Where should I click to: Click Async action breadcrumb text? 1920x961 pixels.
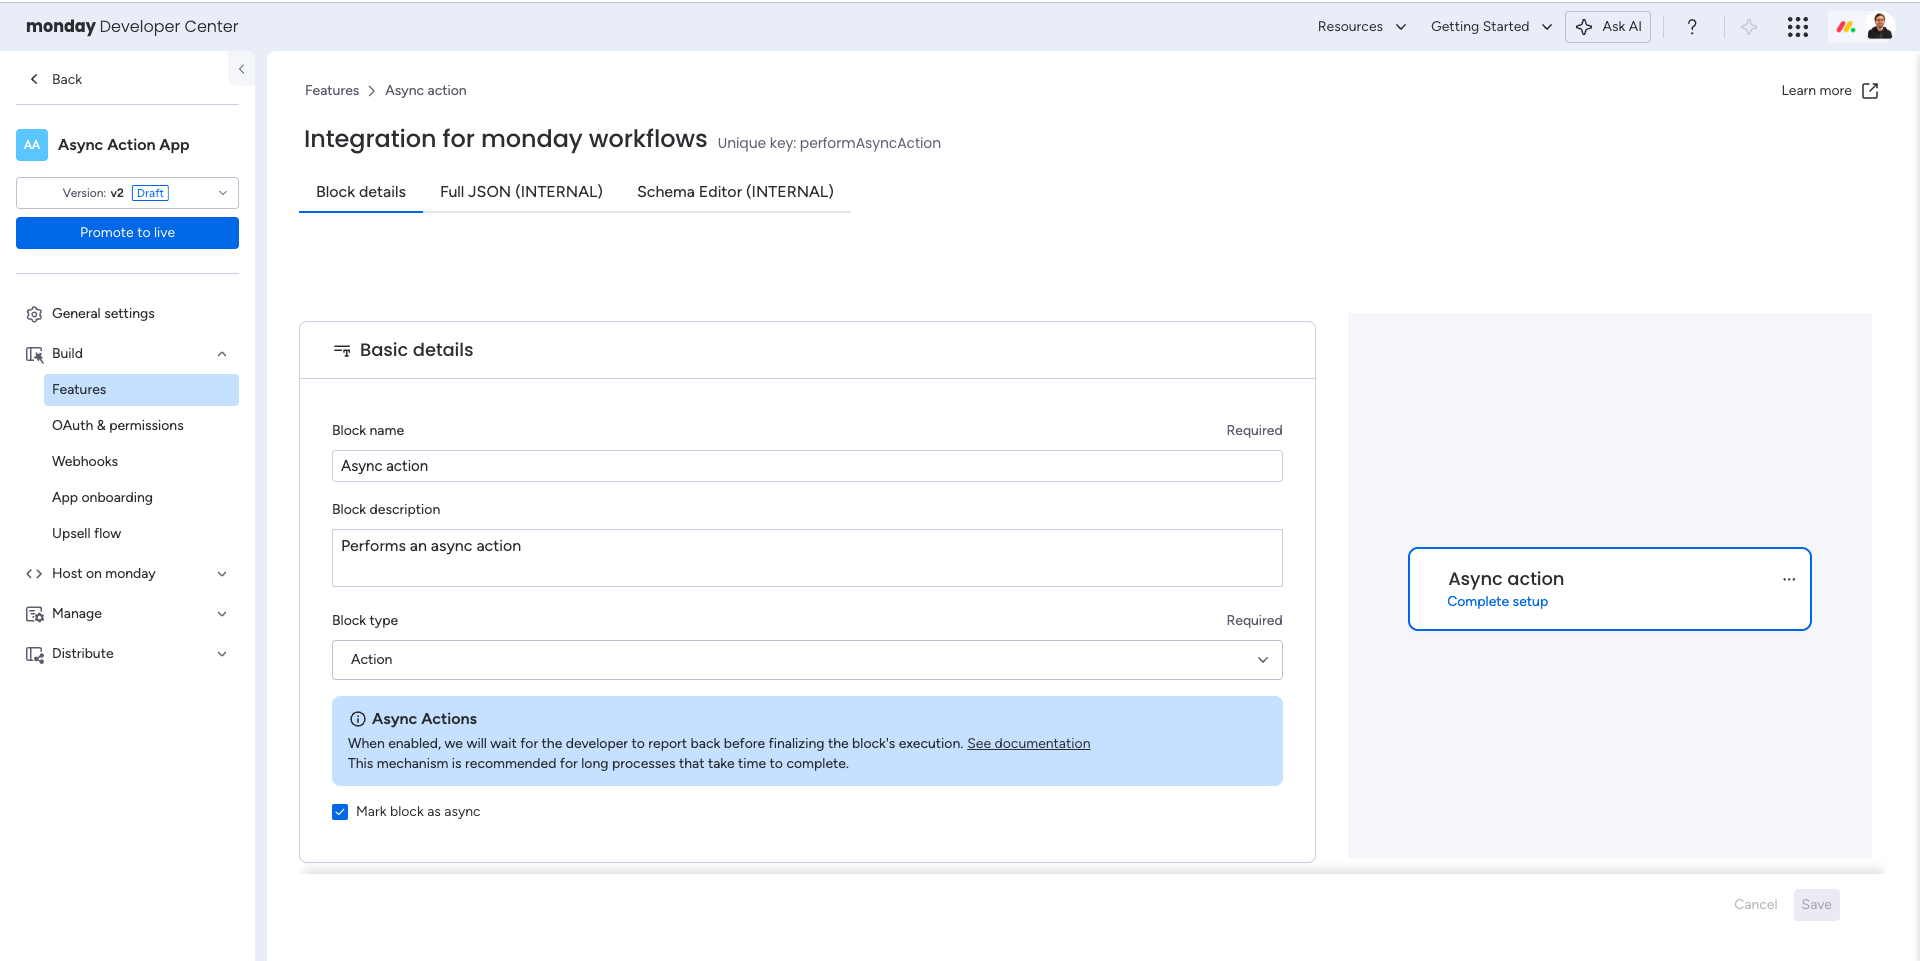(426, 91)
